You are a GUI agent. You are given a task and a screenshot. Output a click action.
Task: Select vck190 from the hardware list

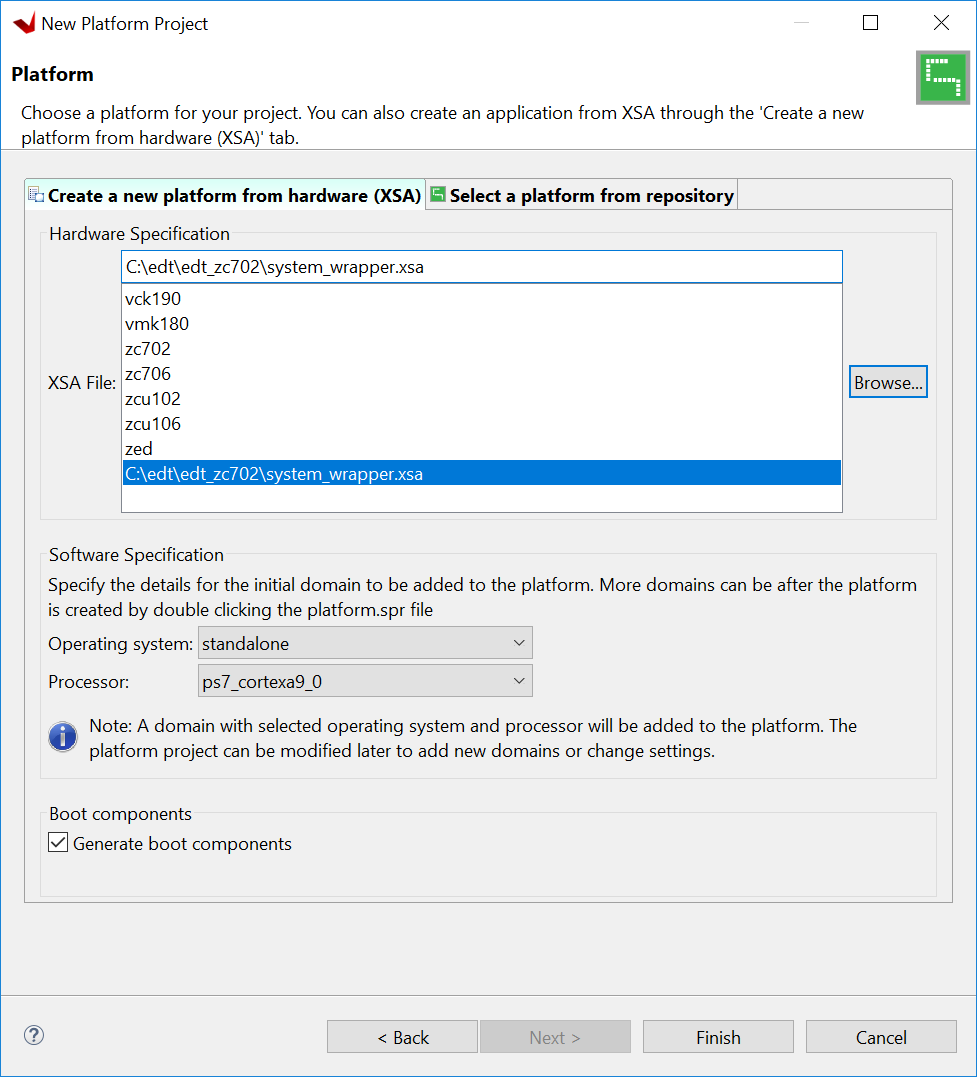(153, 299)
